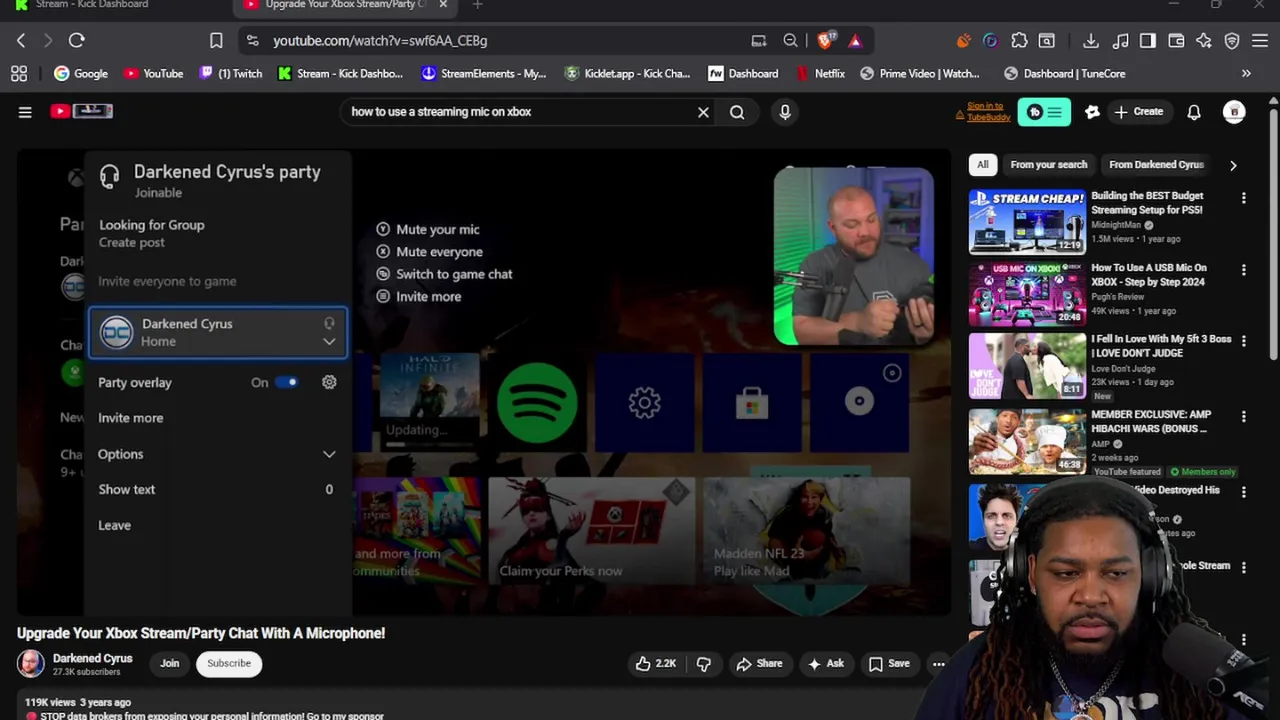Subscribe to Darkened Cyrus
1280x720 pixels.
229,664
